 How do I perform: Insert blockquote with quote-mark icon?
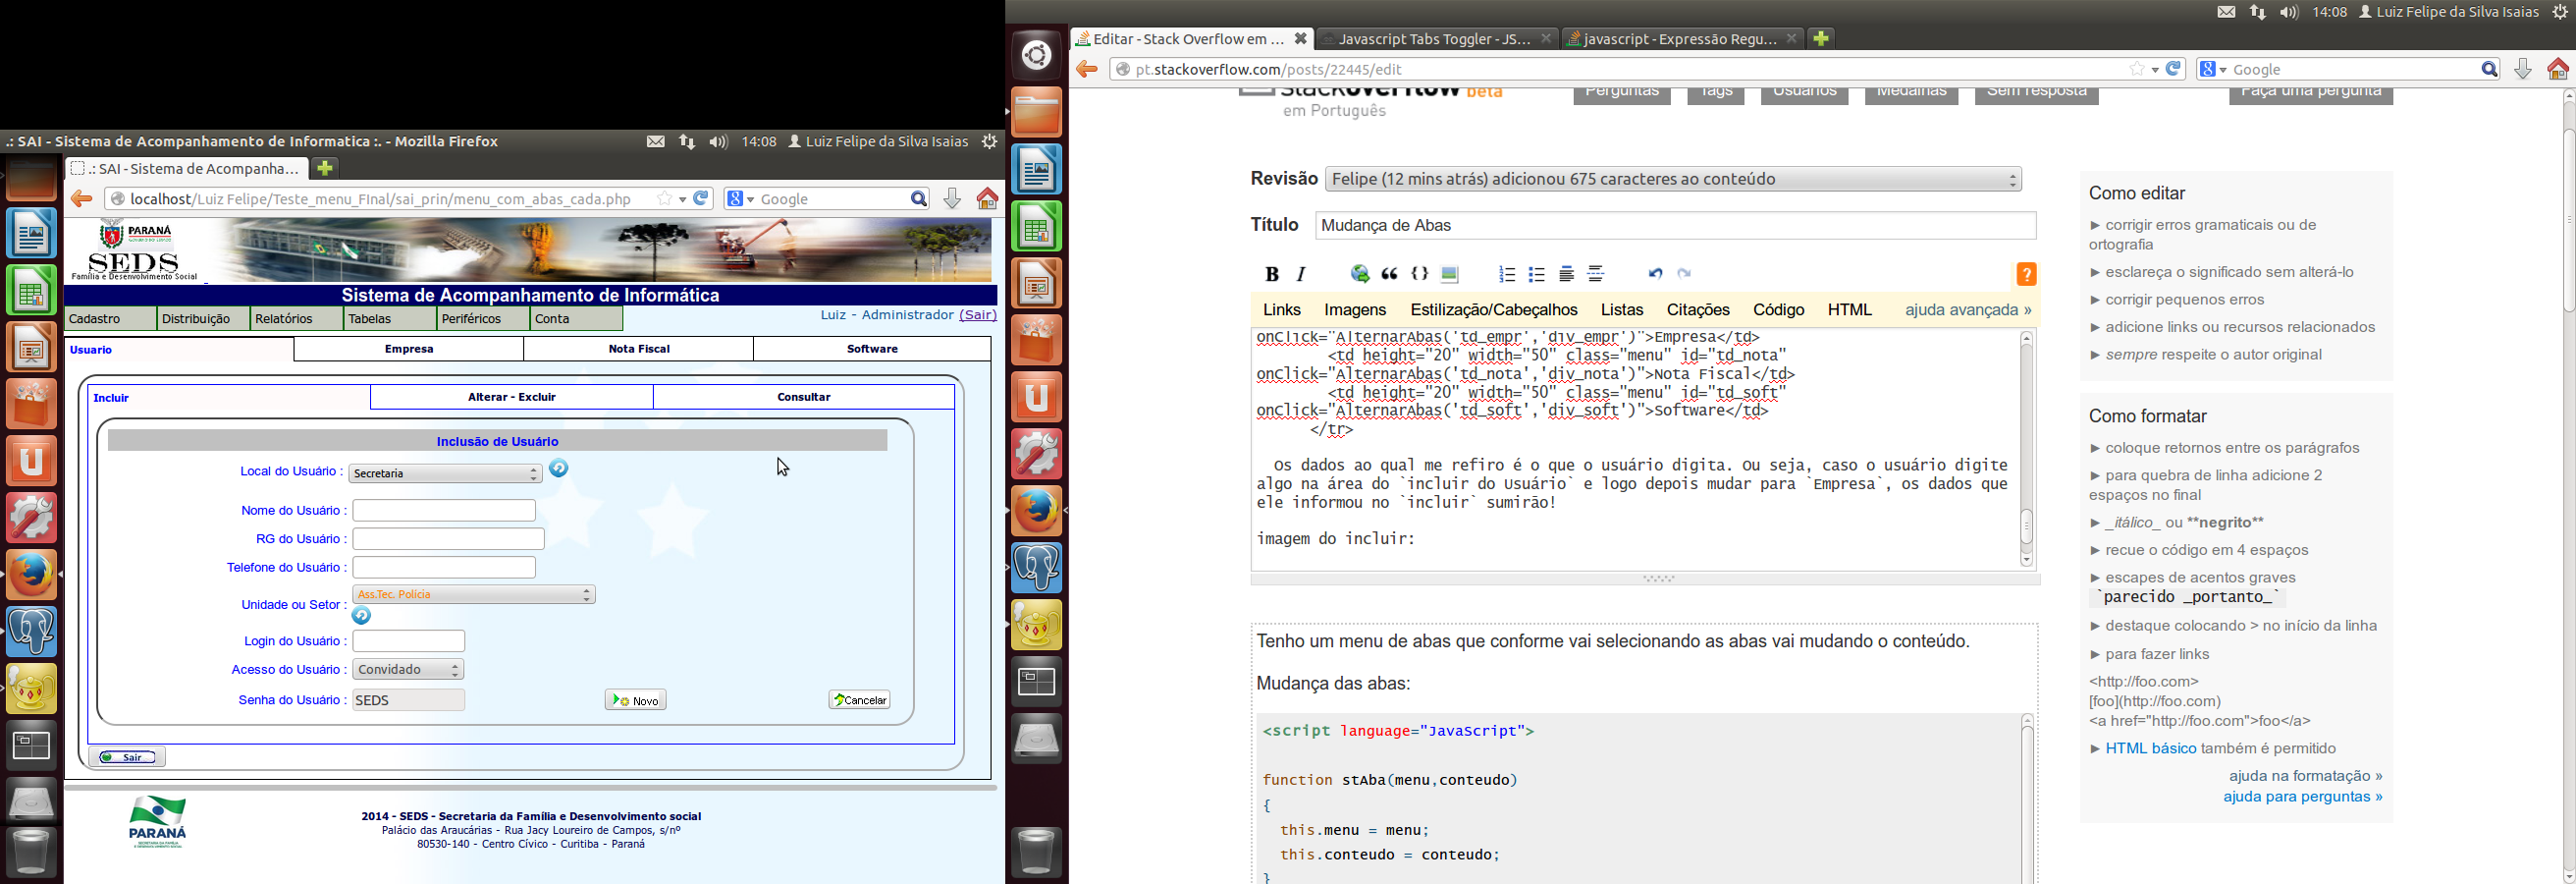pyautogui.click(x=1390, y=274)
